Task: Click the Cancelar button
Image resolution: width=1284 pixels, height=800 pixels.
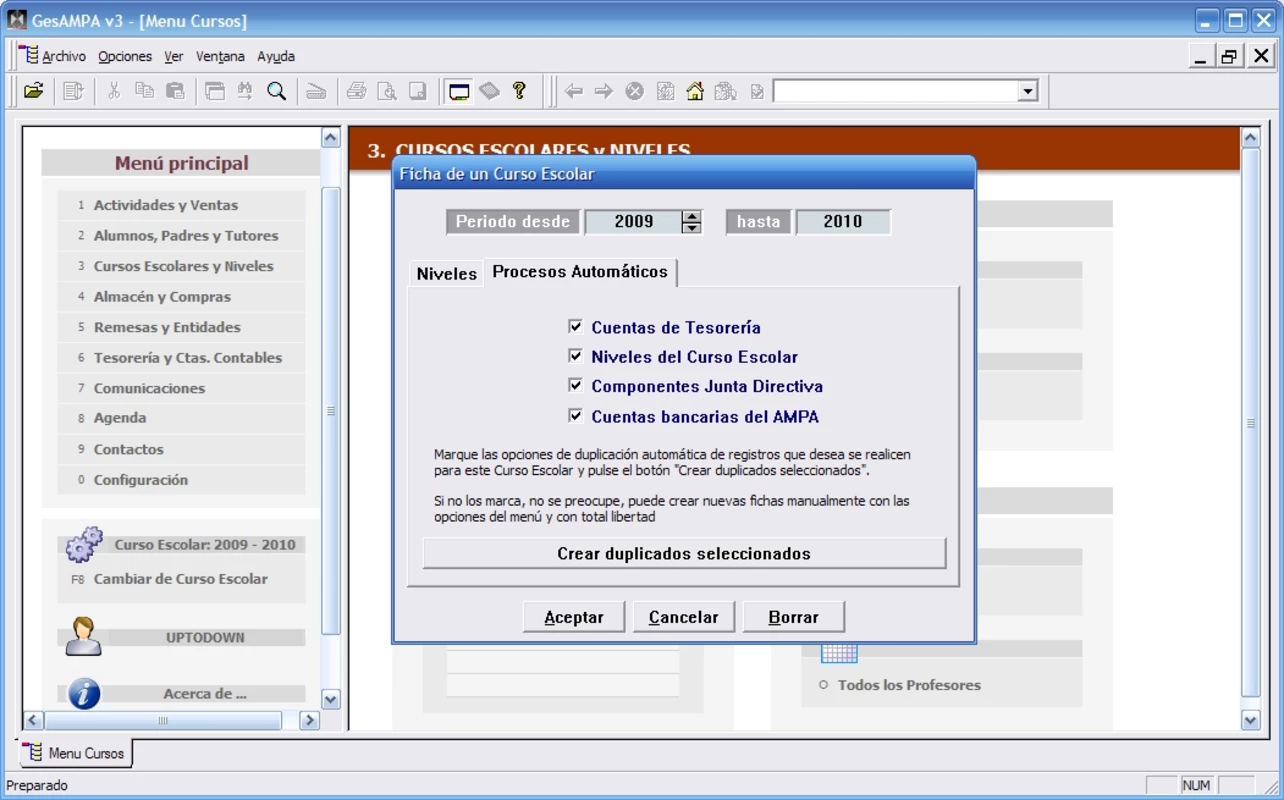Action: click(684, 617)
